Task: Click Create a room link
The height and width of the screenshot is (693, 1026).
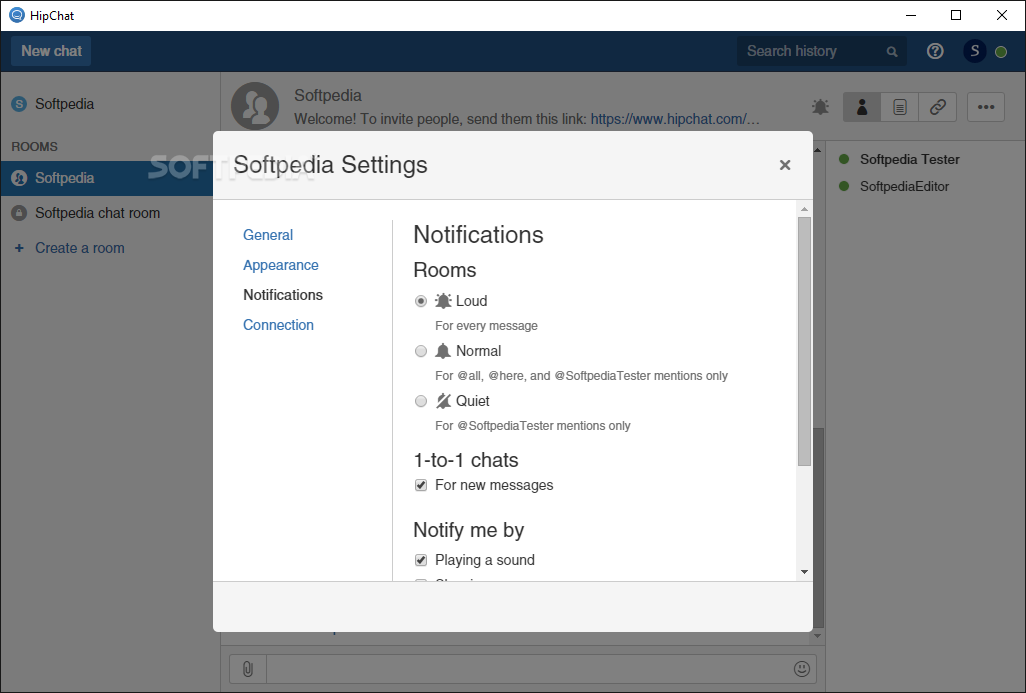Action: [79, 248]
